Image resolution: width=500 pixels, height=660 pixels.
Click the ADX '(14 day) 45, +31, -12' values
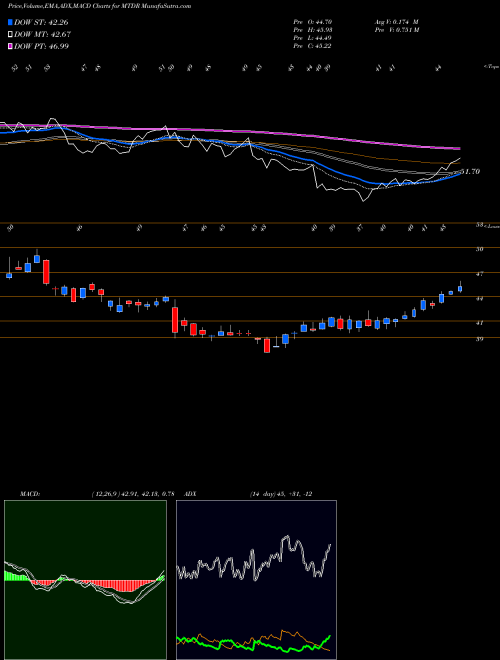[281, 494]
